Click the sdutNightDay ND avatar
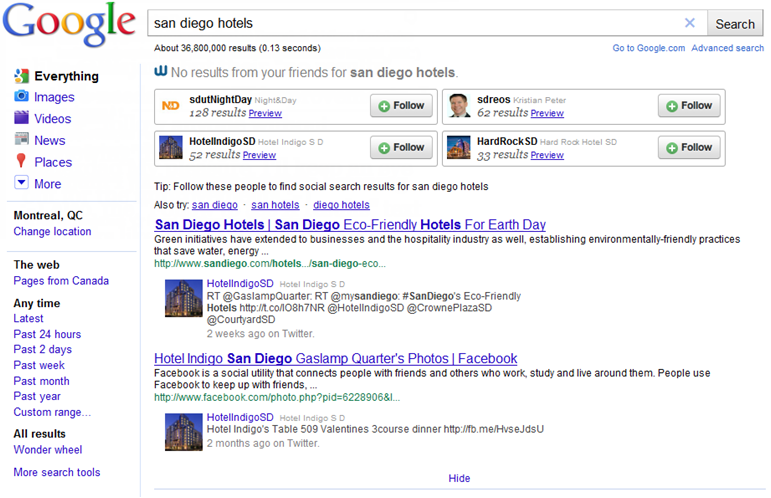The height and width of the screenshot is (498, 771). tap(171, 106)
